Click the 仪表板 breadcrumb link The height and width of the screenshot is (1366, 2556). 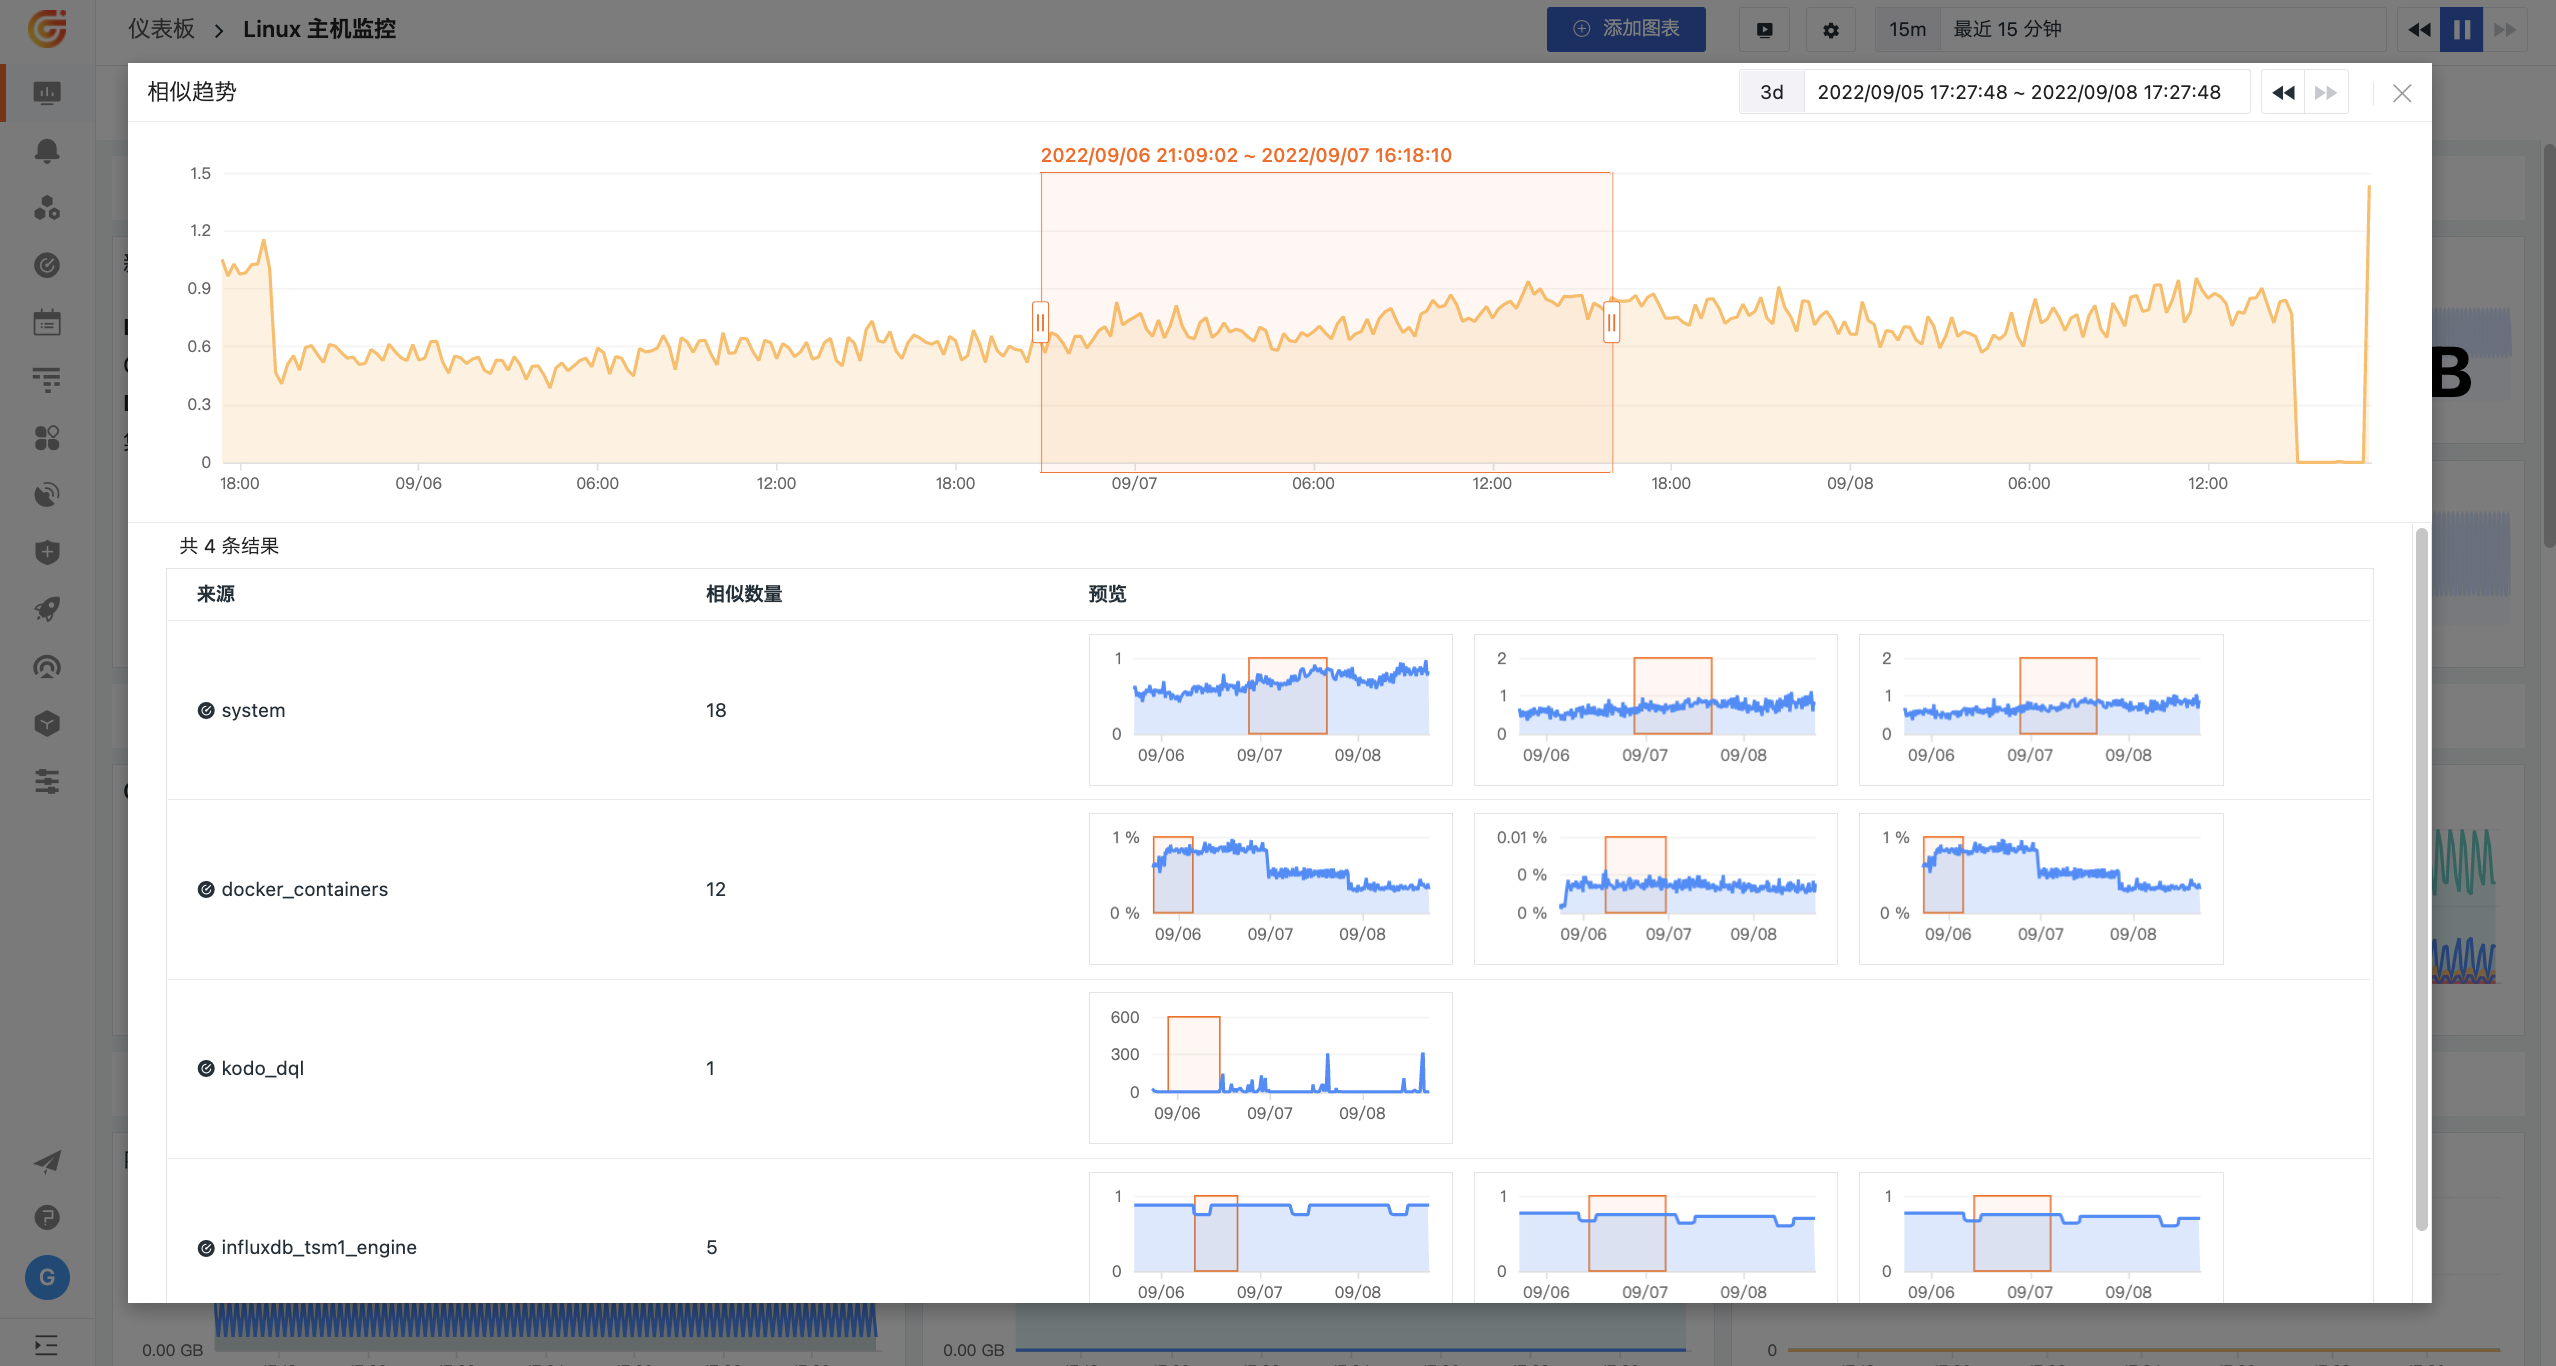pos(161,29)
